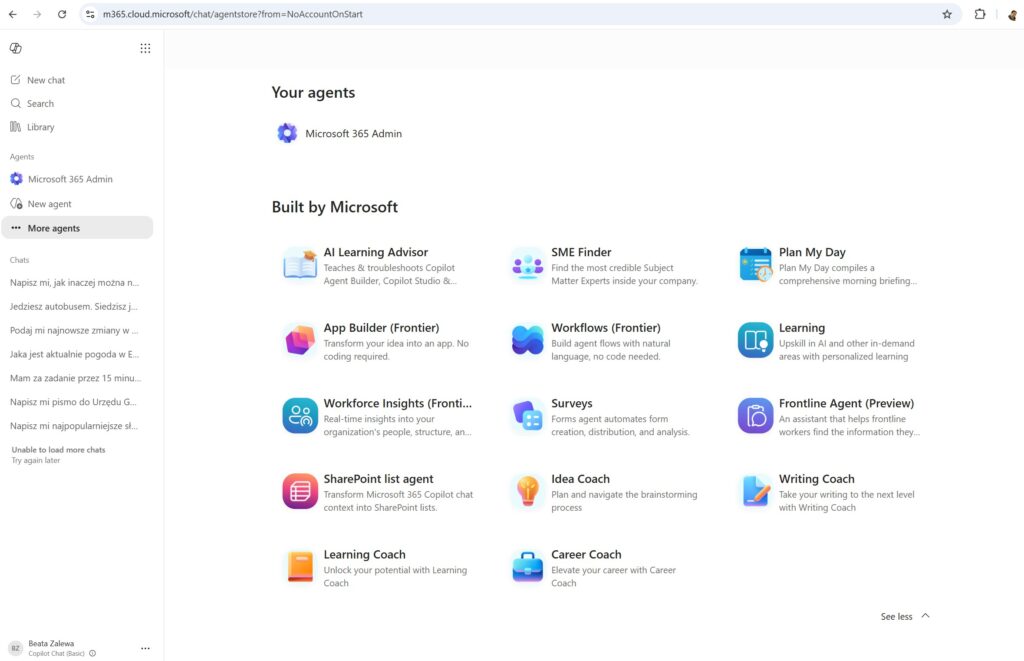Open Idea Coach agent title
The width and height of the screenshot is (1024, 661).
click(x=580, y=479)
